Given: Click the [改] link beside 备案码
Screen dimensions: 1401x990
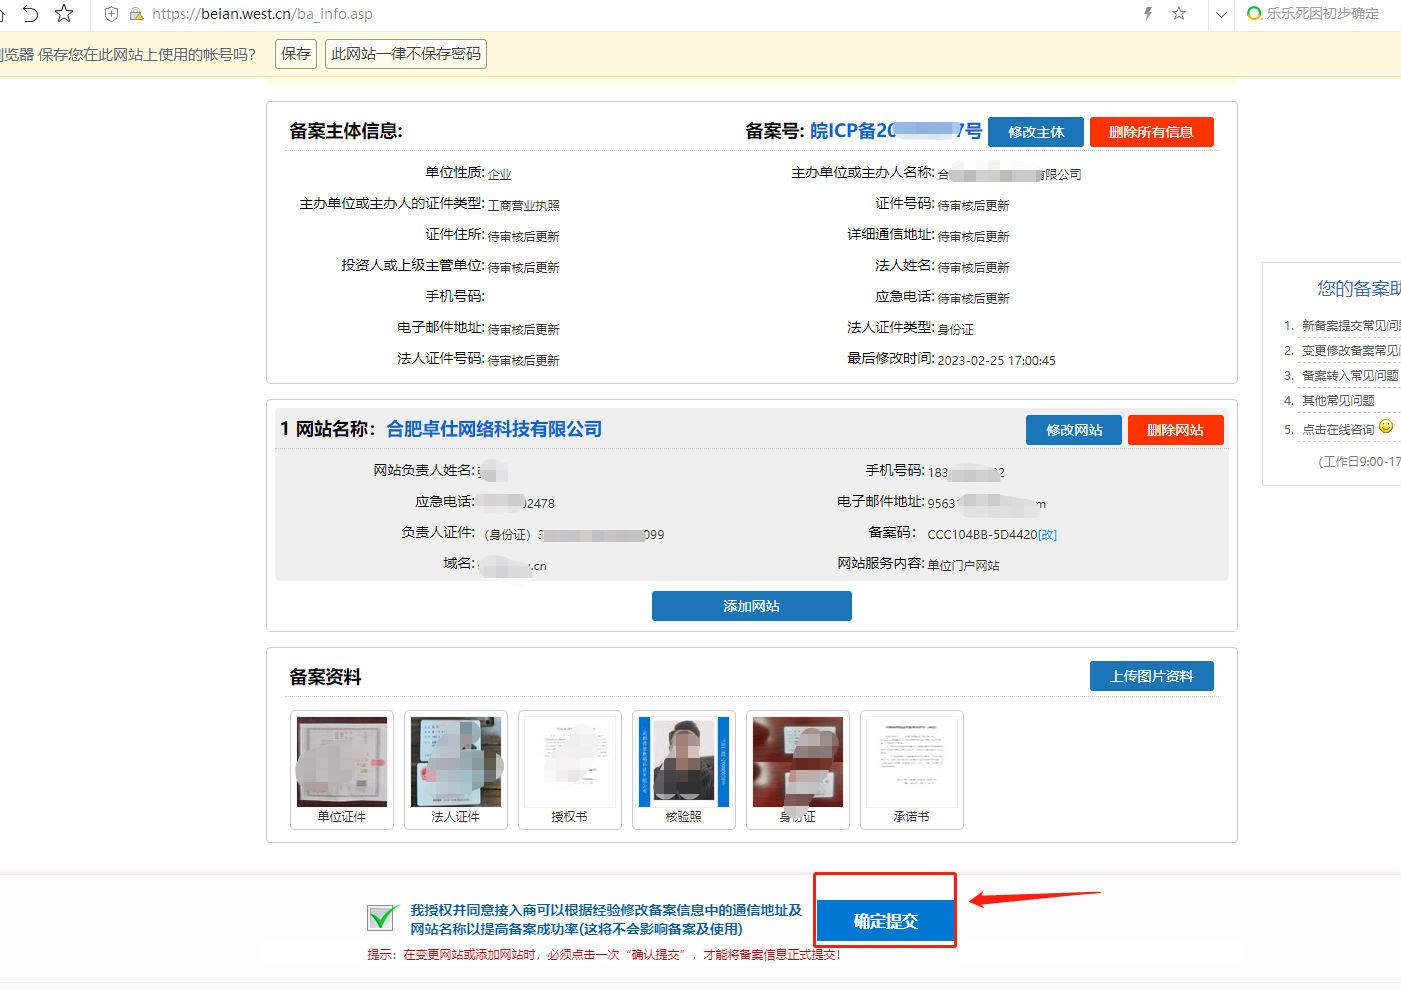Looking at the screenshot, I should click(x=1048, y=535).
